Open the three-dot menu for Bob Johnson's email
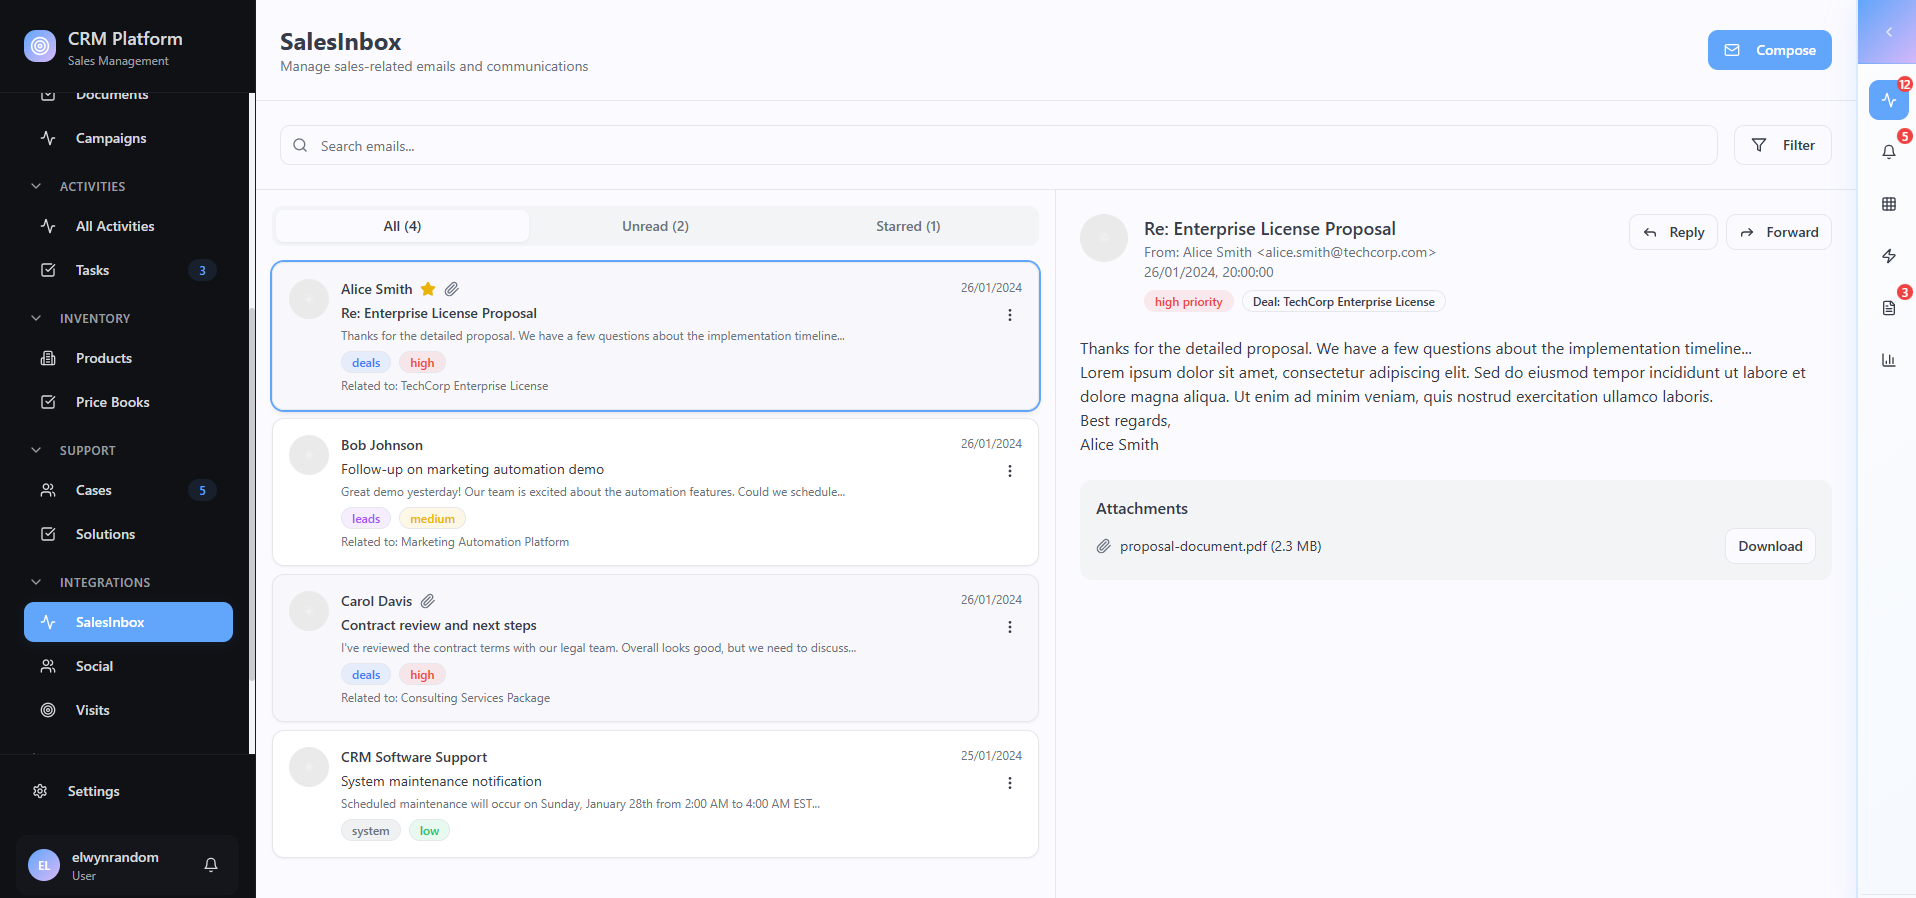Image resolution: width=1916 pixels, height=898 pixels. 1009,471
